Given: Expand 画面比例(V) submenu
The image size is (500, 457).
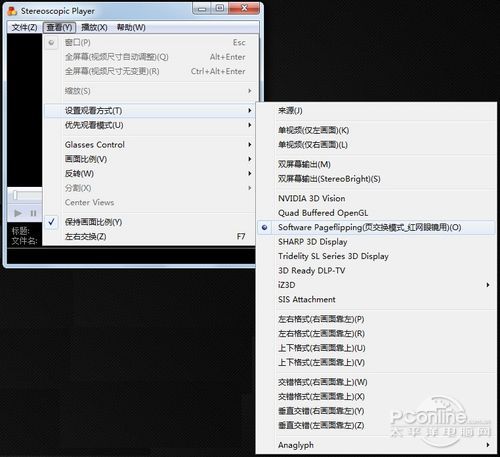Looking at the screenshot, I should [x=149, y=159].
